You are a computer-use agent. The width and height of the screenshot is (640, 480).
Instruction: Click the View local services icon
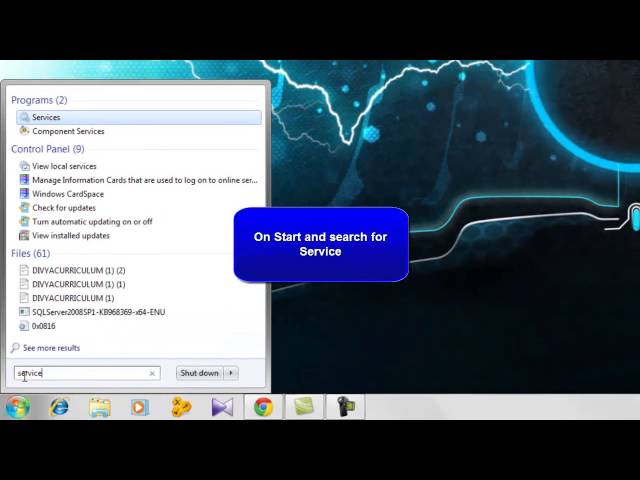tap(24, 166)
